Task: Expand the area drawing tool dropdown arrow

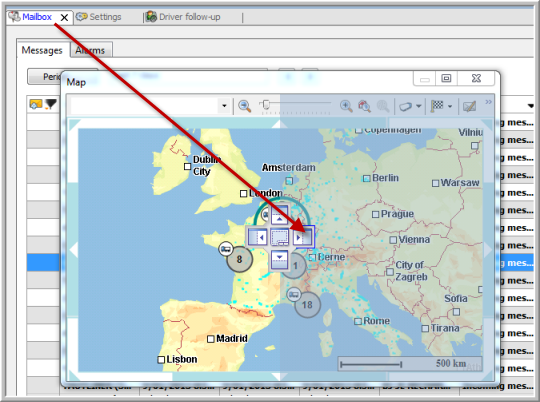Action: click(419, 106)
